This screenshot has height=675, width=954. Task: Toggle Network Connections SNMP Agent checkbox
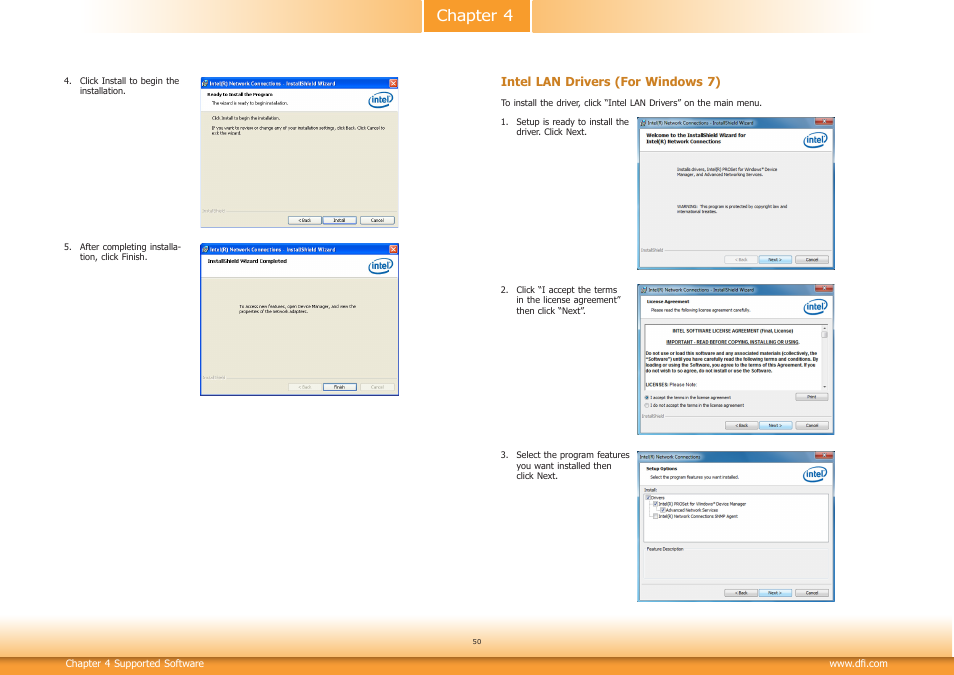(x=656, y=516)
